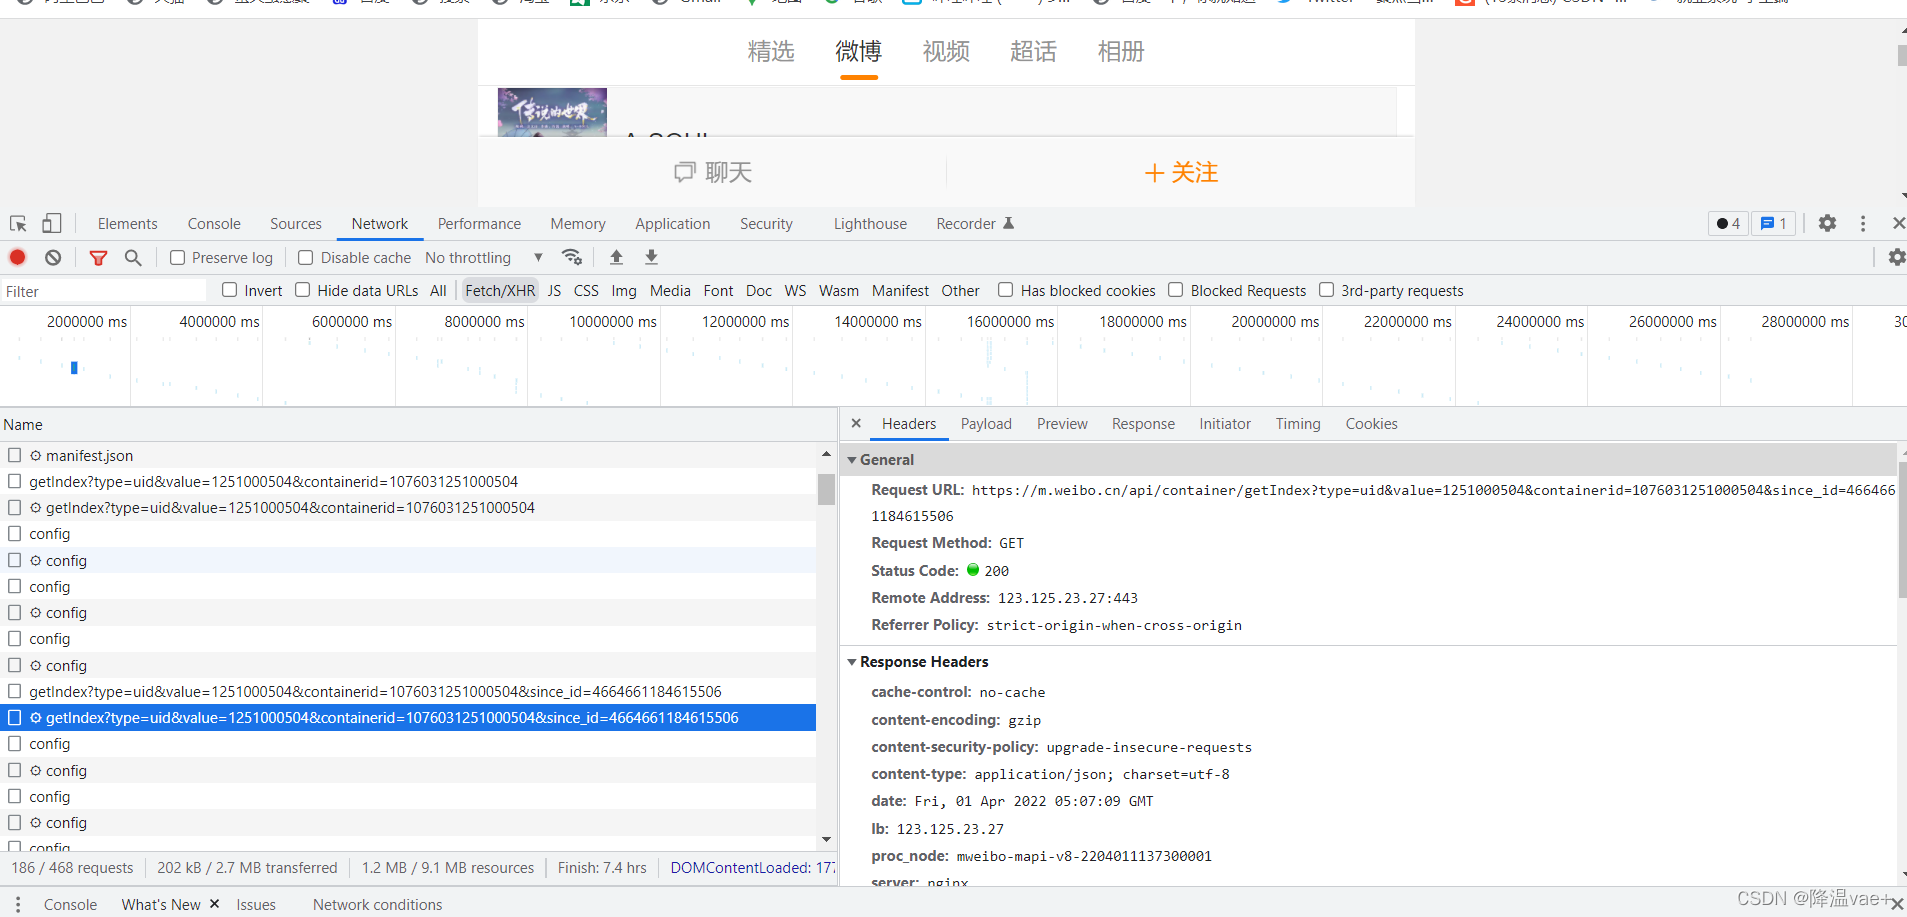1907x917 pixels.
Task: Open the Elements panel tab
Action: coord(127,224)
